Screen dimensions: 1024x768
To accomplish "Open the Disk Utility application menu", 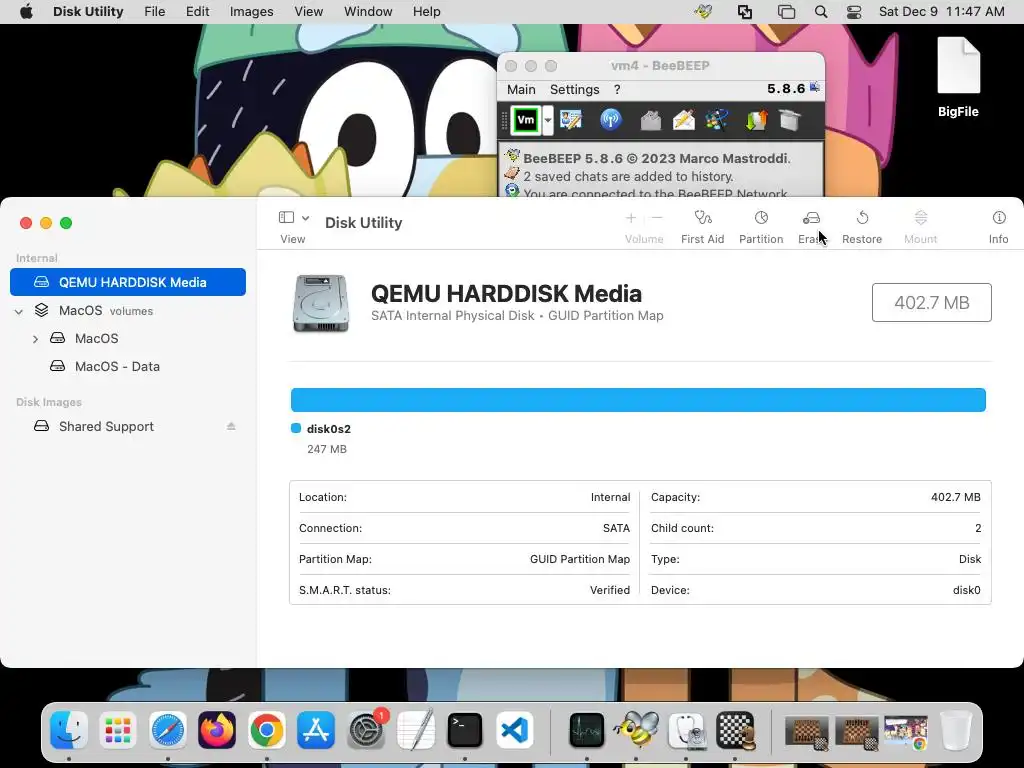I will point(88,12).
